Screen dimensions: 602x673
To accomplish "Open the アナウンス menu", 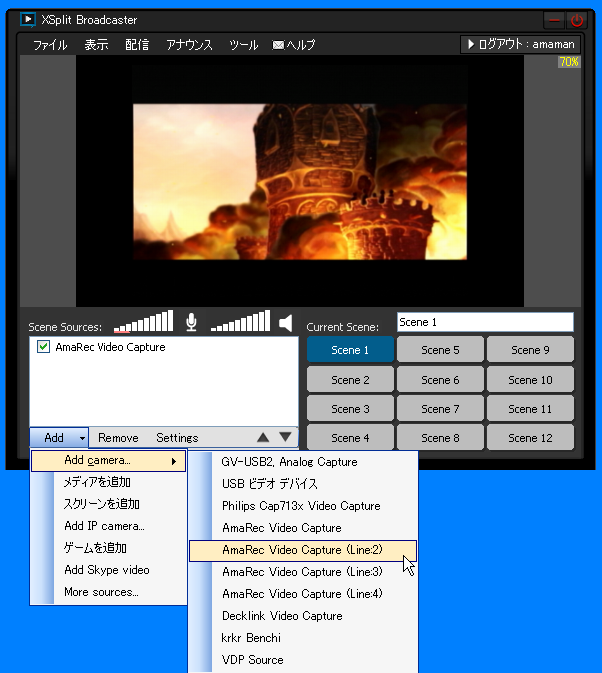I will click(x=189, y=45).
